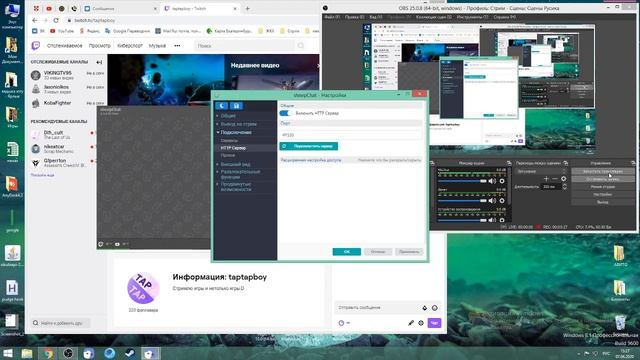Image resolution: width=640 pixels, height=360 pixels.
Task: Open Steam from the taskbar
Action: [x=130, y=353]
